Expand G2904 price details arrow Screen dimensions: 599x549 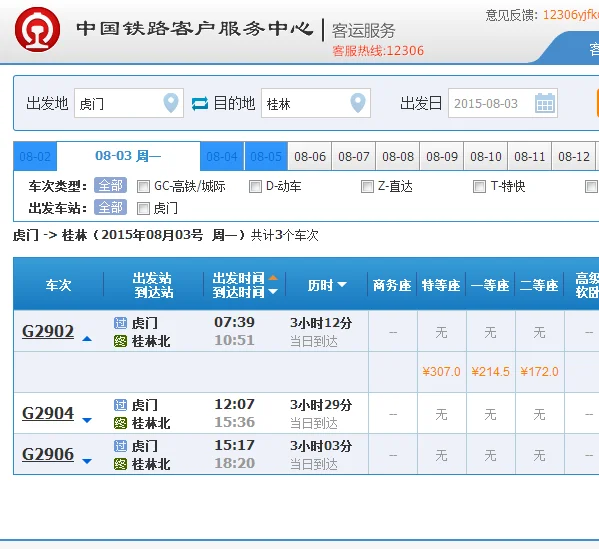tap(87, 420)
